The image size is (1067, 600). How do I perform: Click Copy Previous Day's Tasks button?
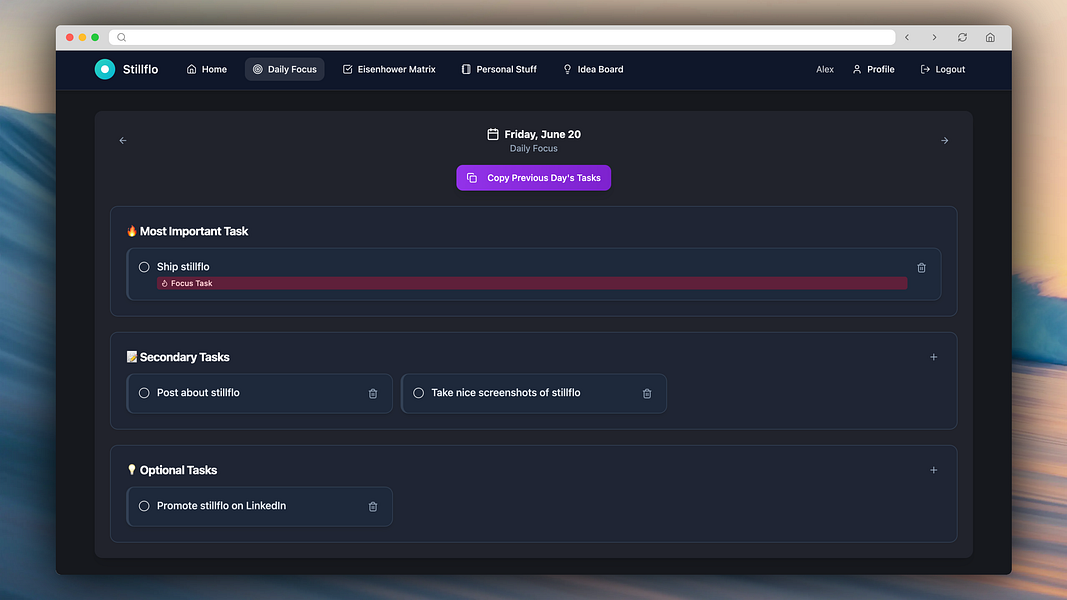534,178
